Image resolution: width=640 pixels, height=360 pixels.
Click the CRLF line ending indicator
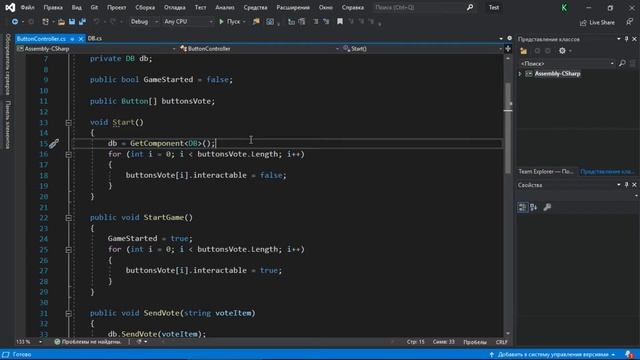[x=501, y=342]
